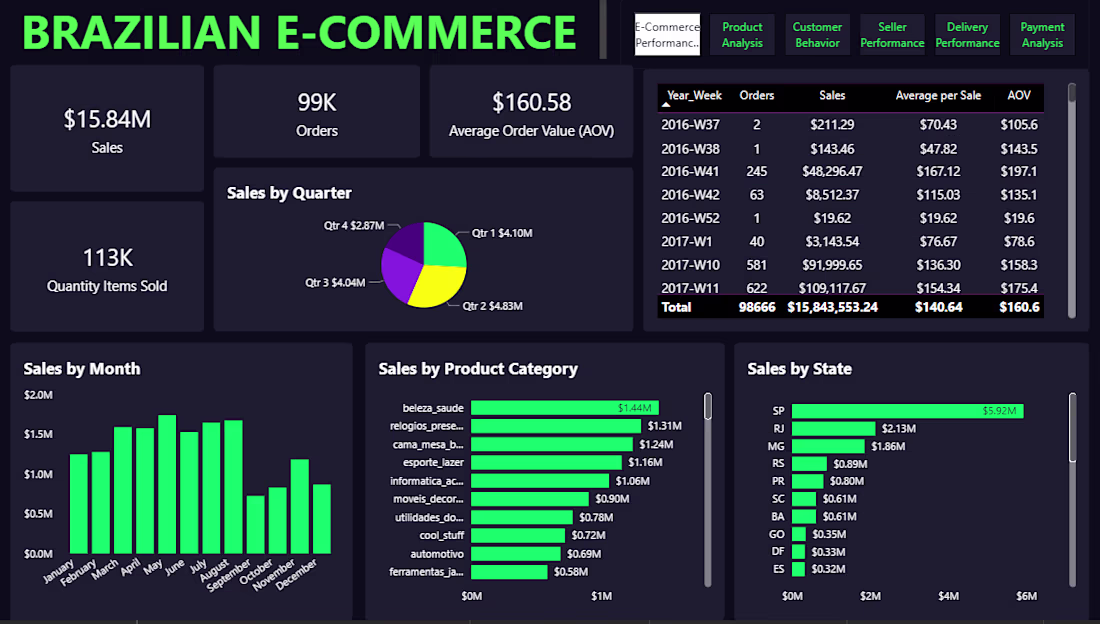This screenshot has width=1100, height=624.
Task: Select the ferramentas_ja... category bar
Action: point(509,572)
